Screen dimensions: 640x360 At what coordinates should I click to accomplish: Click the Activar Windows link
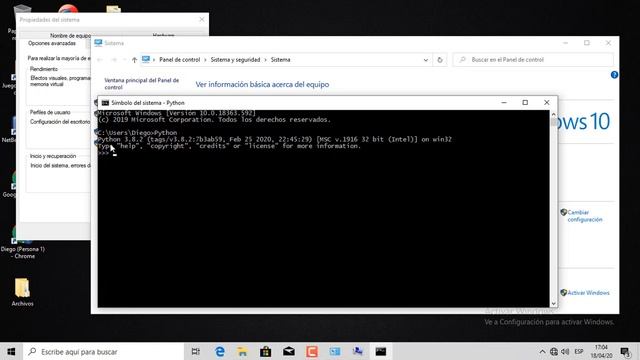pyautogui.click(x=588, y=293)
